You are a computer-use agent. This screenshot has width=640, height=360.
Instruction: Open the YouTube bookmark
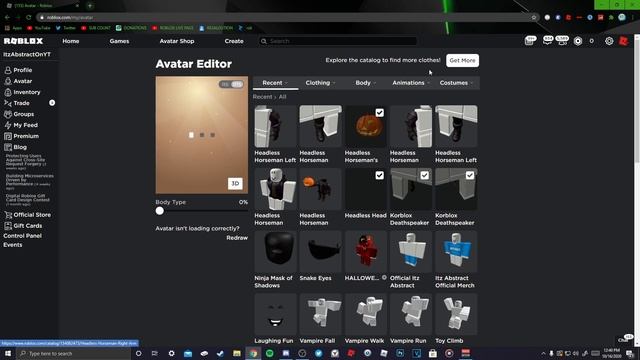(x=39, y=28)
